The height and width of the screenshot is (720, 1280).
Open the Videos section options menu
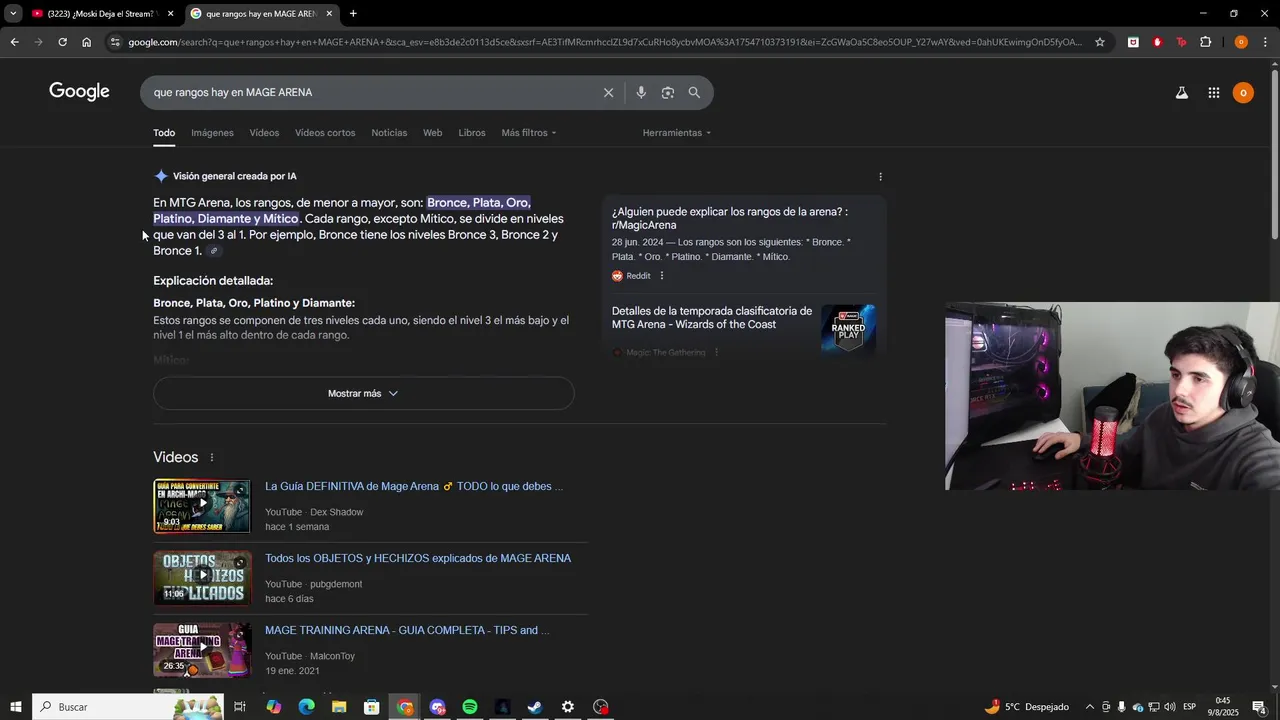(211, 457)
